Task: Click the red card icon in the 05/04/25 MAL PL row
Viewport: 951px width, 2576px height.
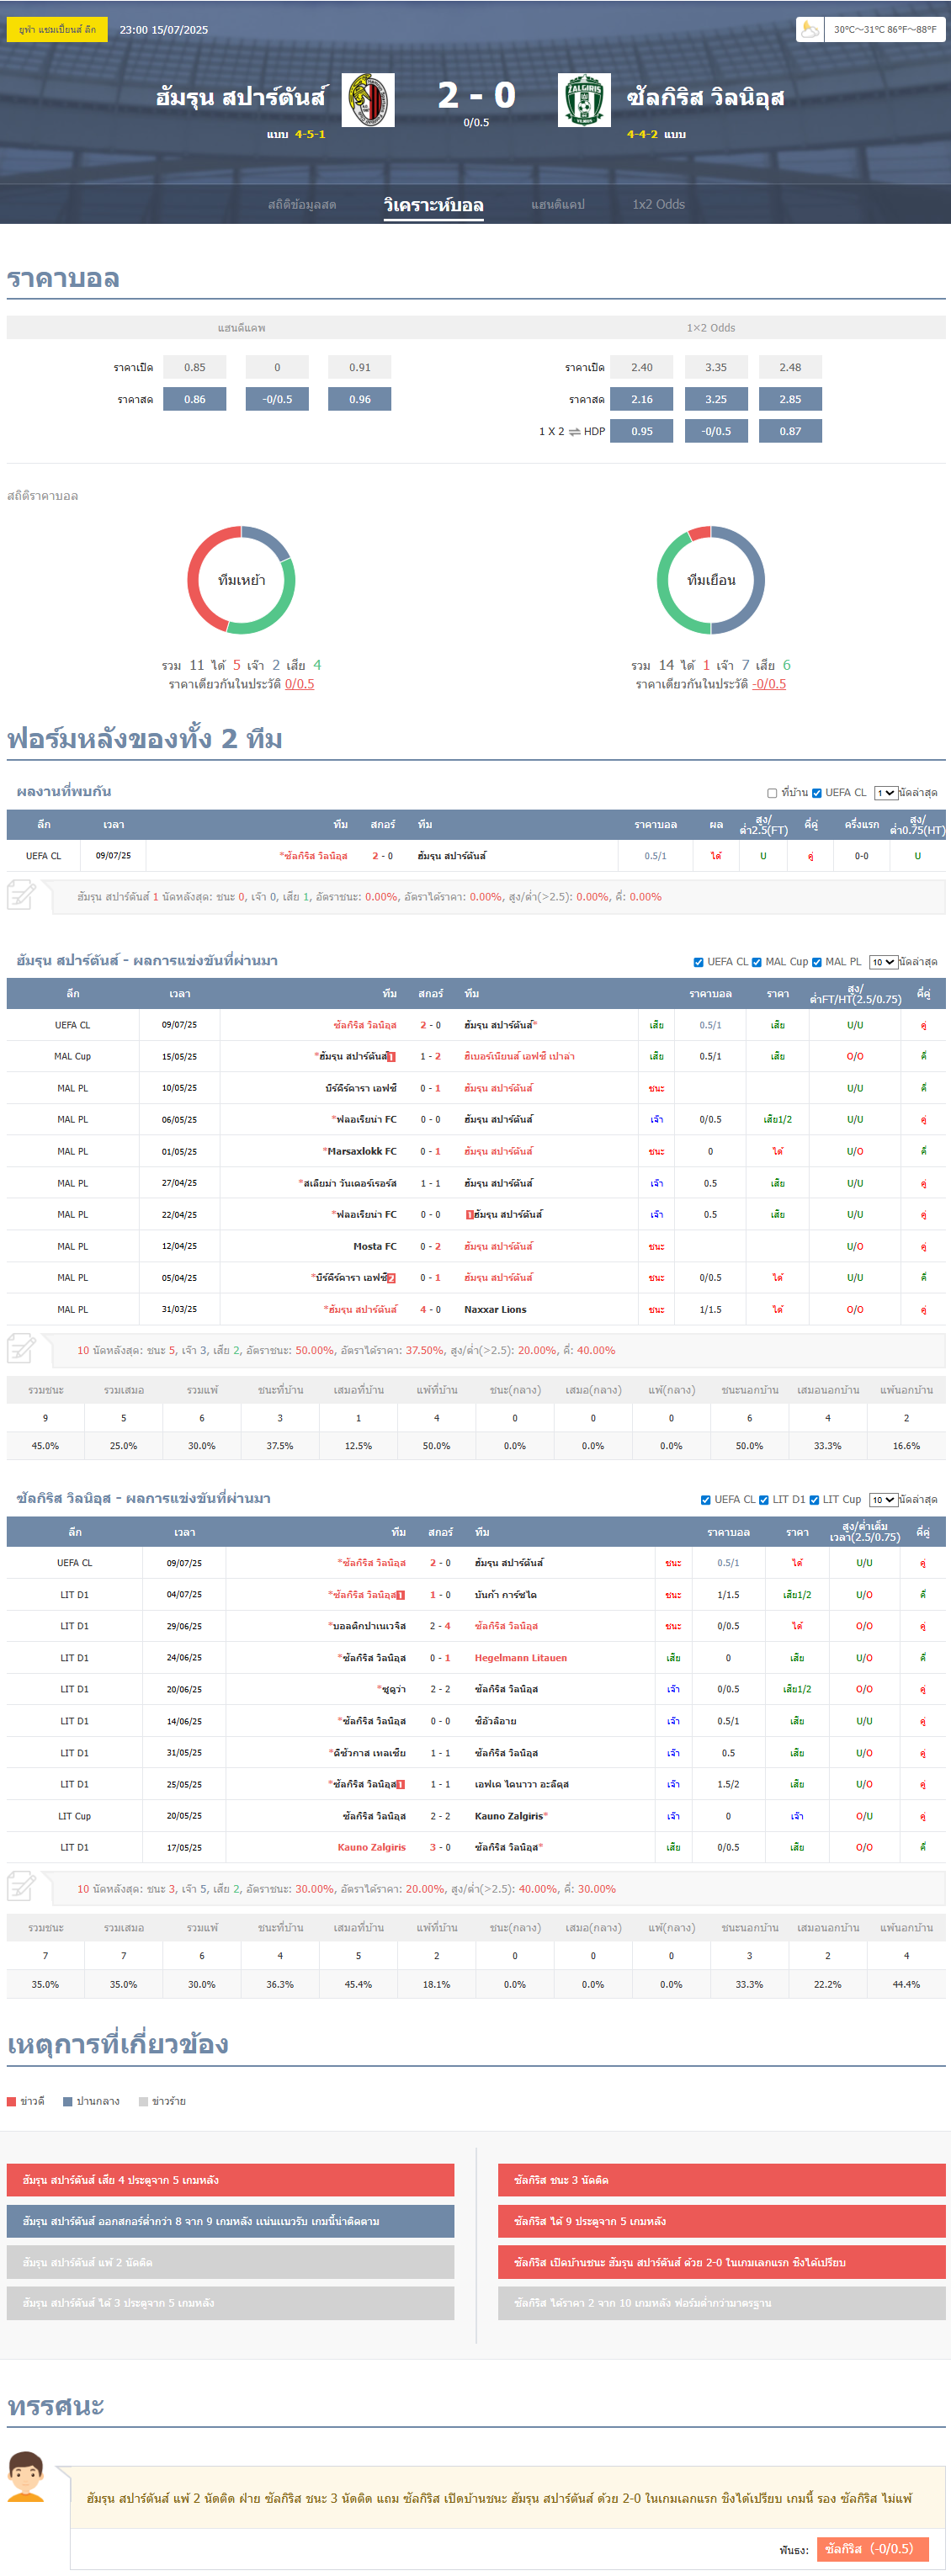Action: coord(391,1278)
